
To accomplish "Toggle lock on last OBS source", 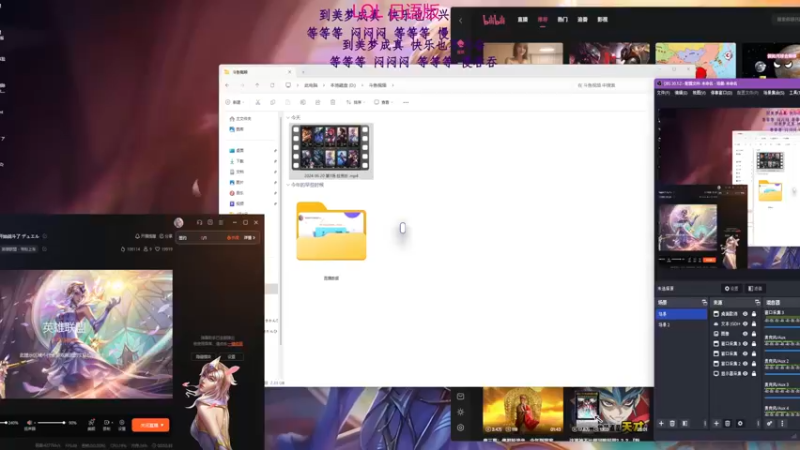I will 754,373.
